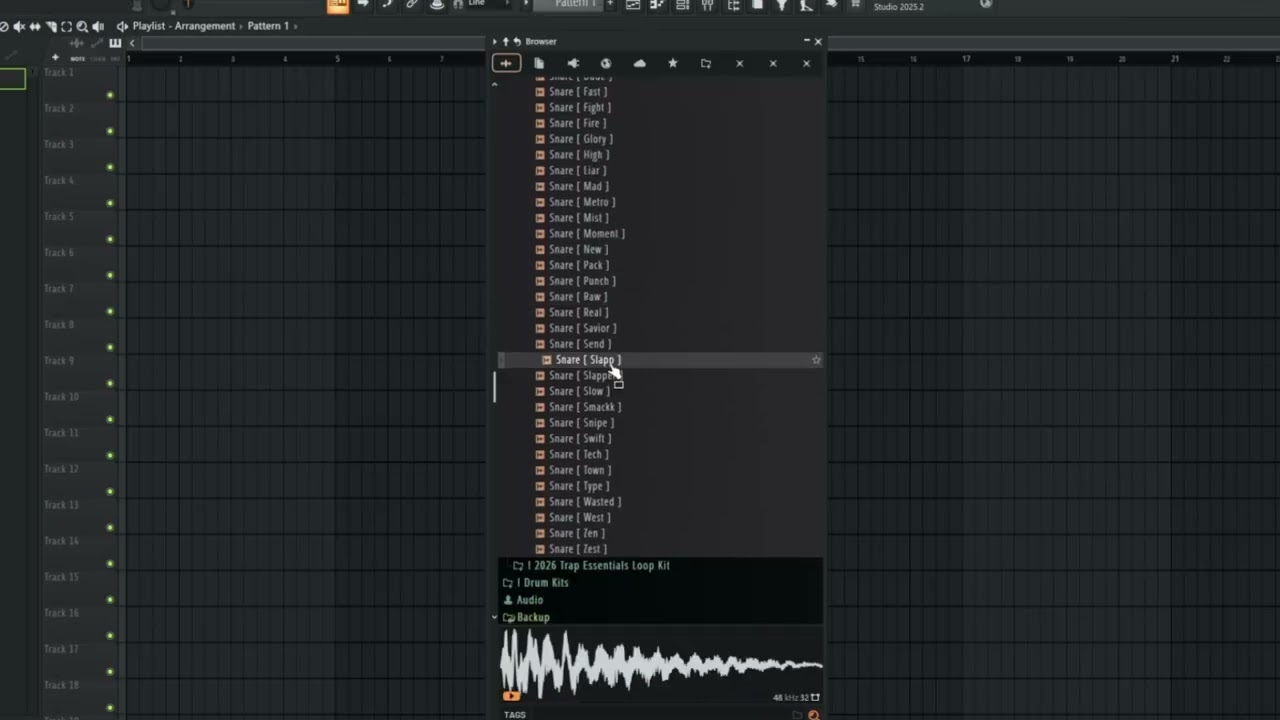Play the sample preview in the waveform panel
The height and width of the screenshot is (720, 1280).
[511, 696]
